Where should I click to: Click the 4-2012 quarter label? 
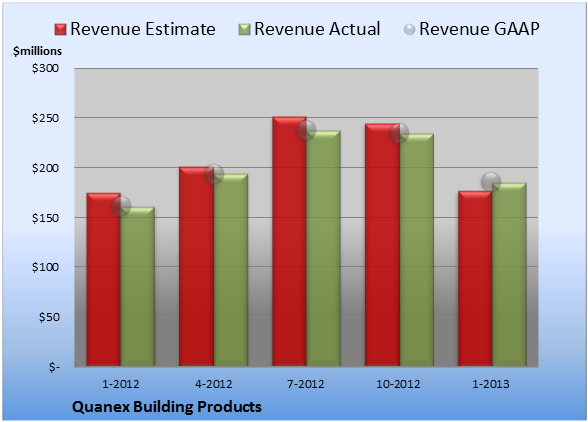[x=214, y=384]
